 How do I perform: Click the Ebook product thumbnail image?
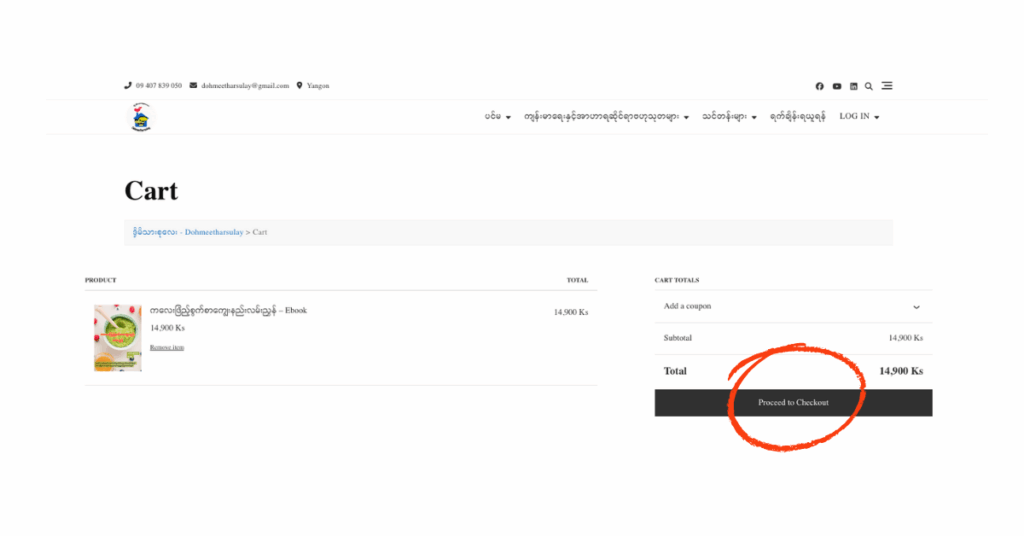(118, 338)
